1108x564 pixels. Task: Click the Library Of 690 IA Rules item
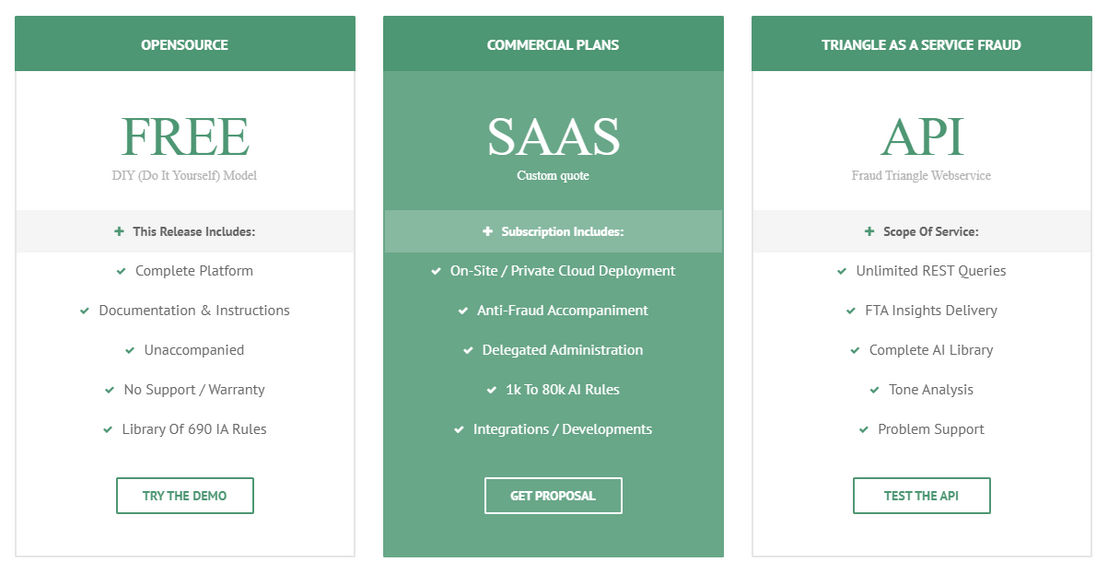[x=194, y=429]
